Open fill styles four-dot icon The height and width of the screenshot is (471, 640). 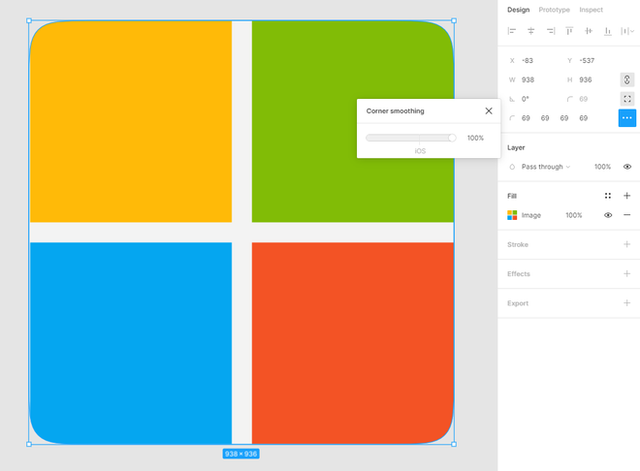pyautogui.click(x=608, y=196)
